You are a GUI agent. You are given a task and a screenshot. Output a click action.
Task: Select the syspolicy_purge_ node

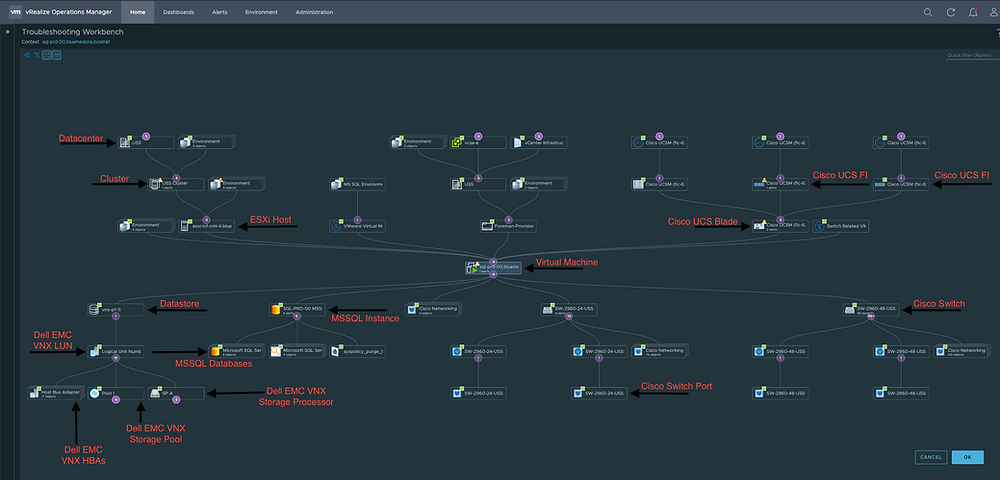[x=357, y=351]
